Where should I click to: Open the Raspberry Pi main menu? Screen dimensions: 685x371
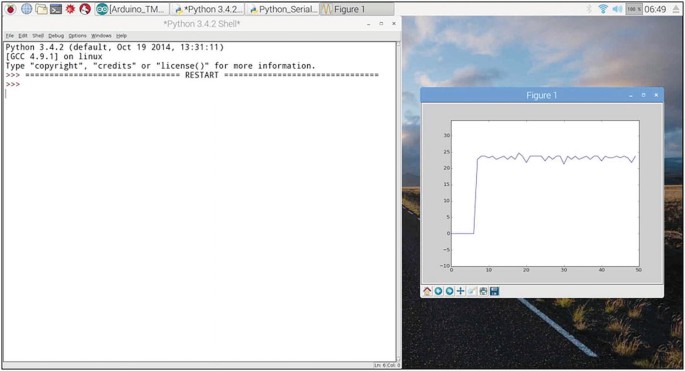(10, 9)
